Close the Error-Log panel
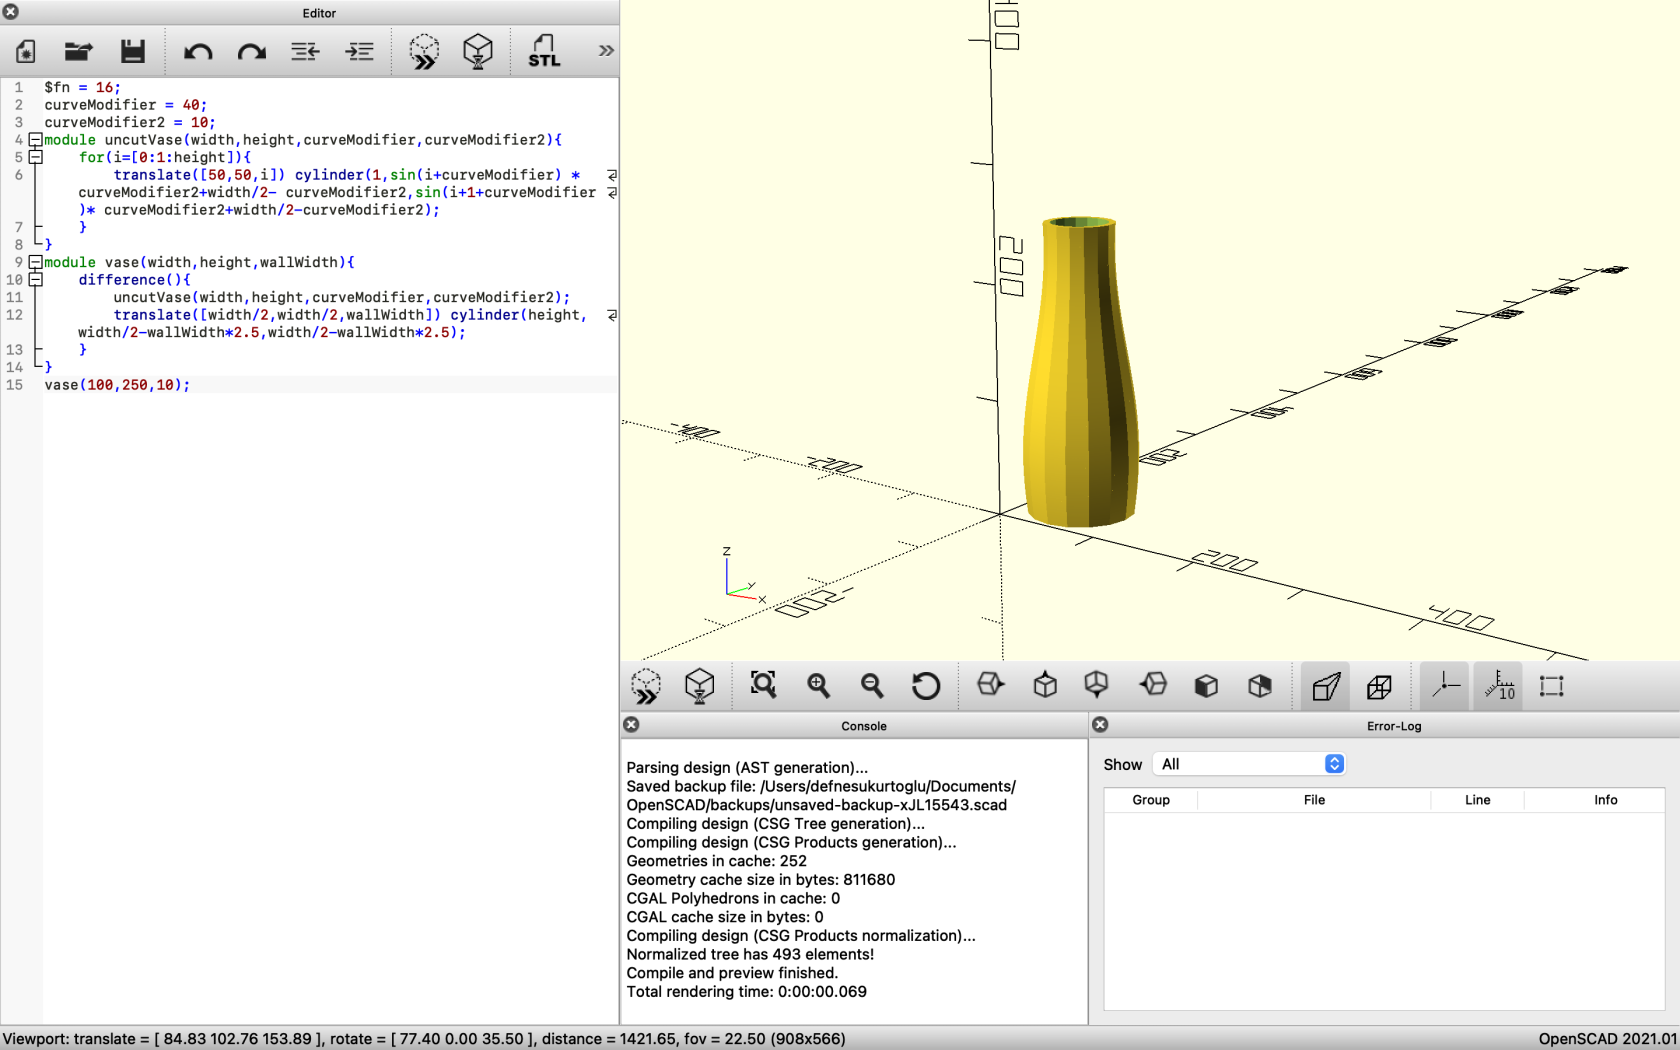 pos(1100,724)
